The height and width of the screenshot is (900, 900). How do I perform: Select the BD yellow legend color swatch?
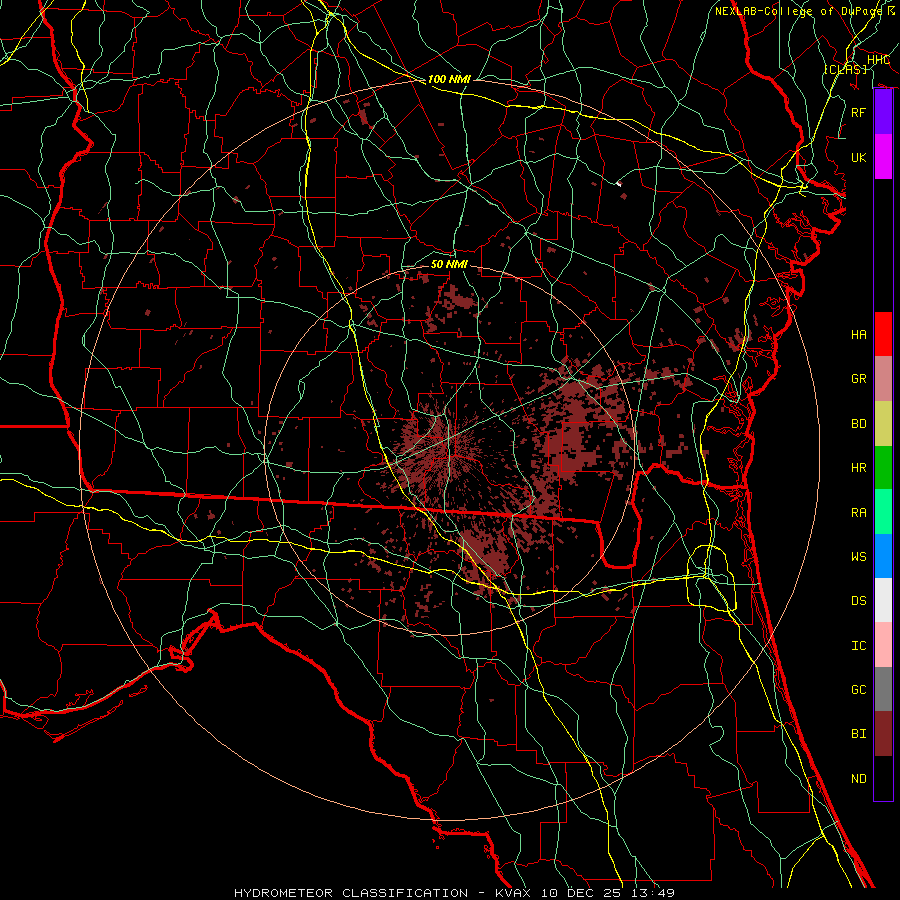[883, 424]
